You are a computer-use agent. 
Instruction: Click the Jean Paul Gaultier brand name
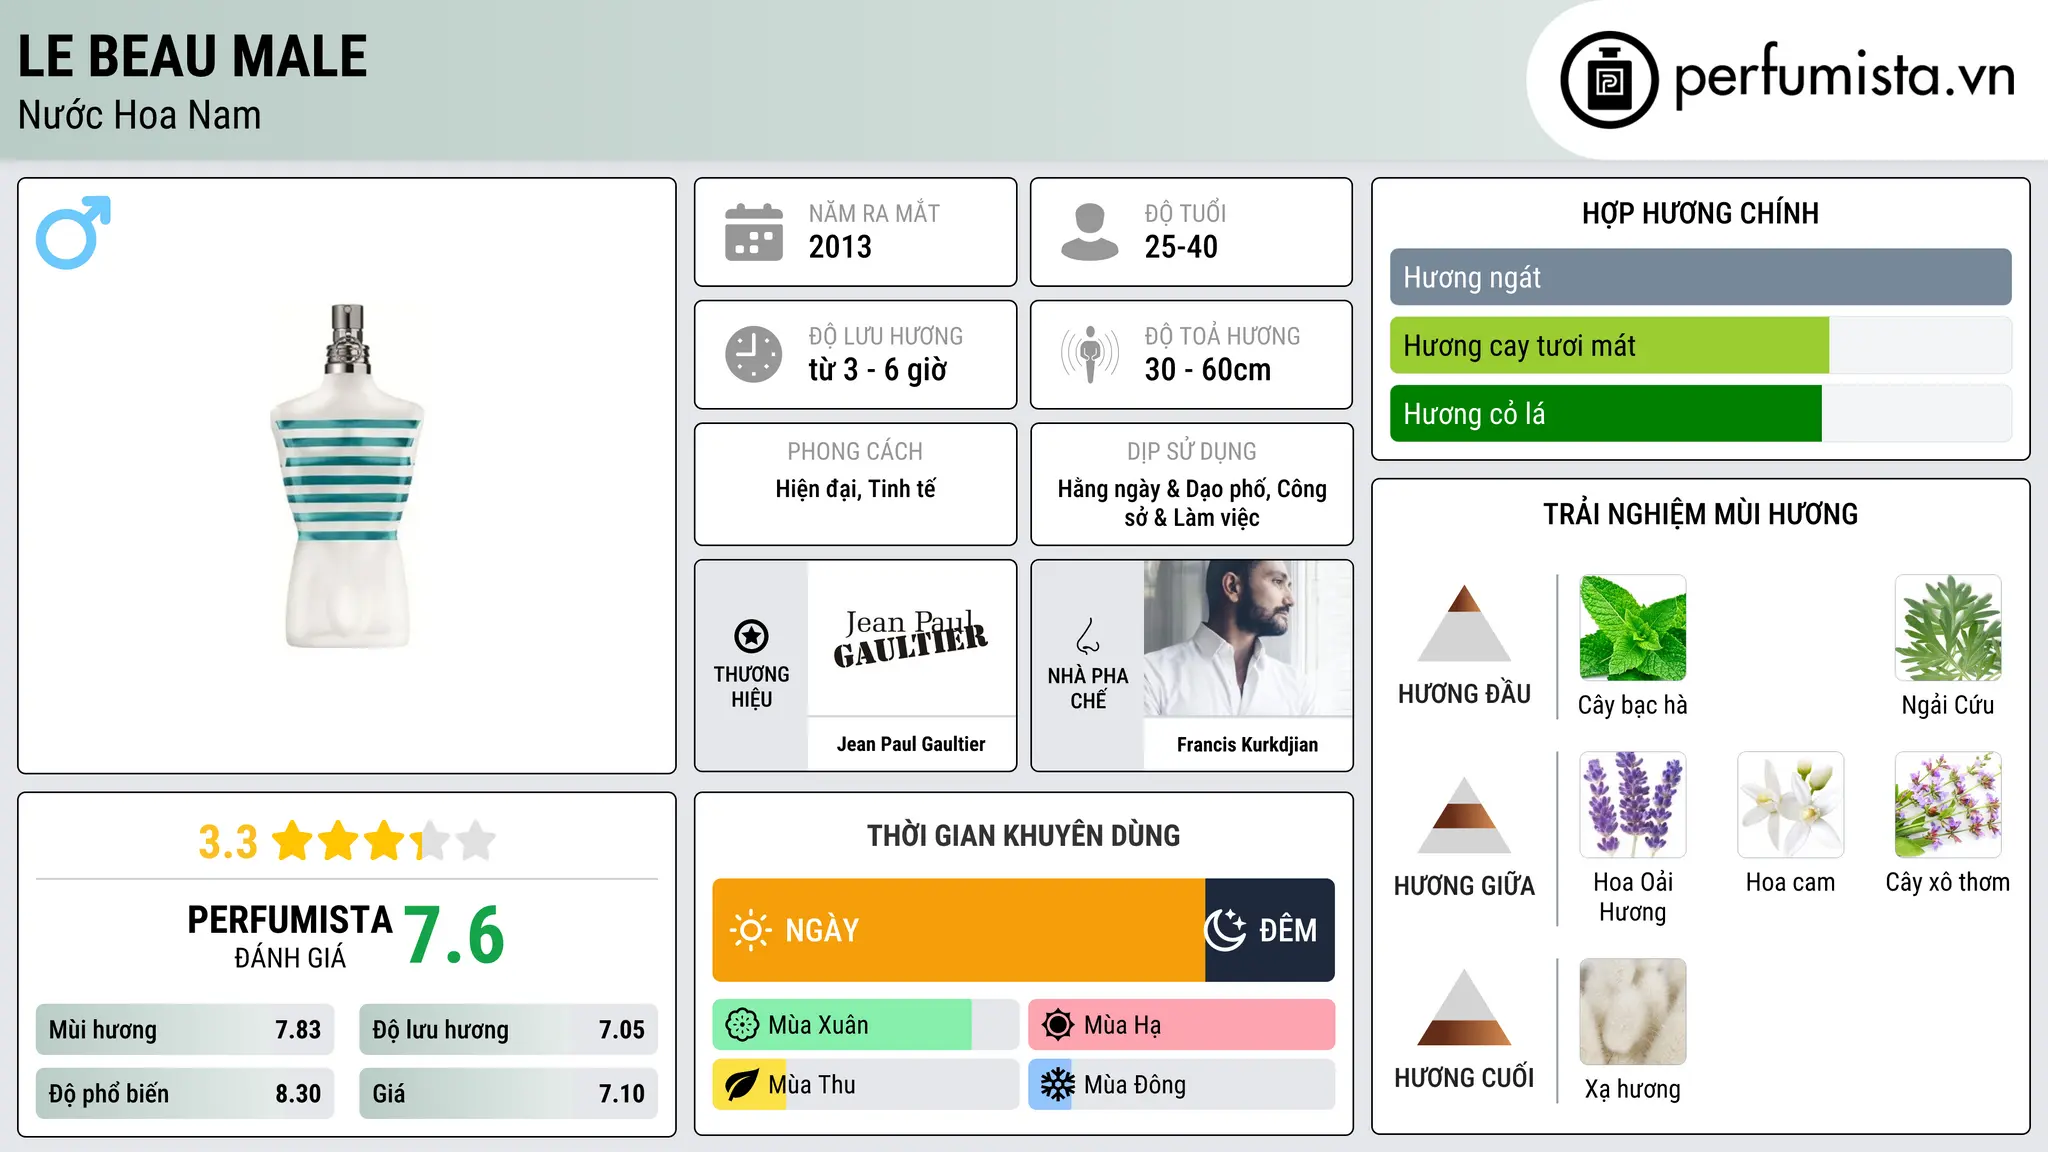[911, 744]
